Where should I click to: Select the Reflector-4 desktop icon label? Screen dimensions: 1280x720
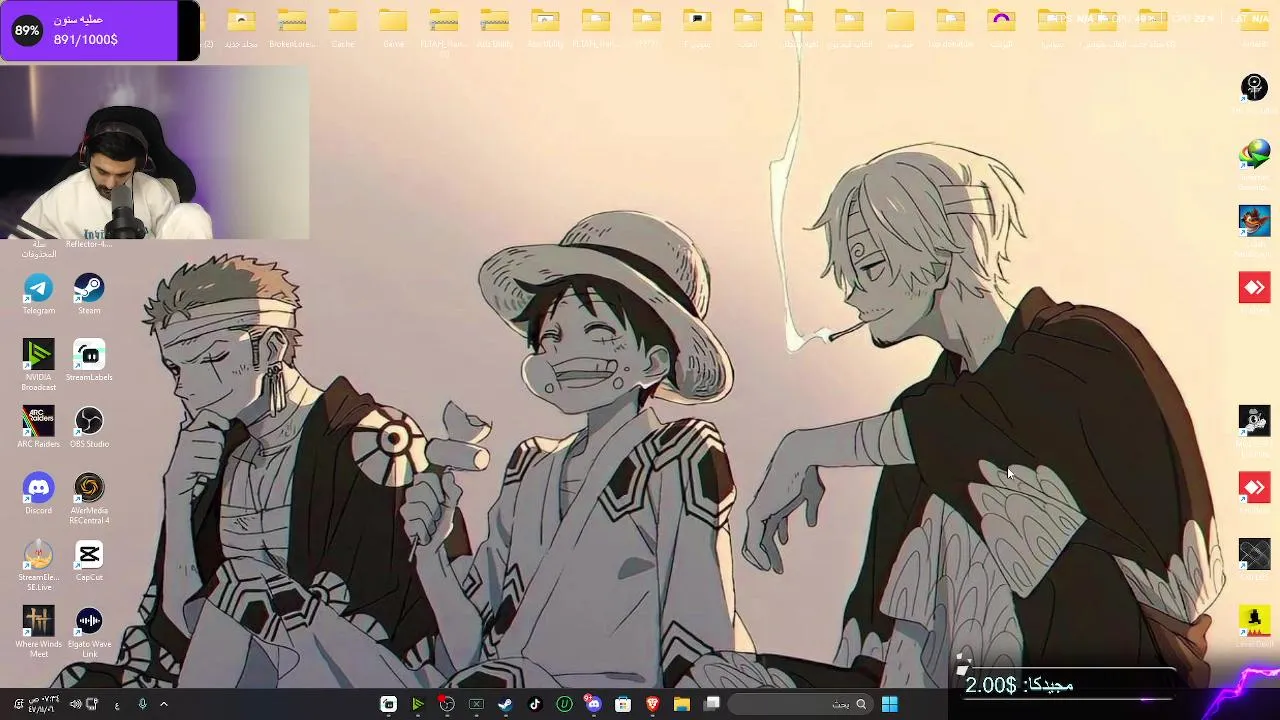89,244
